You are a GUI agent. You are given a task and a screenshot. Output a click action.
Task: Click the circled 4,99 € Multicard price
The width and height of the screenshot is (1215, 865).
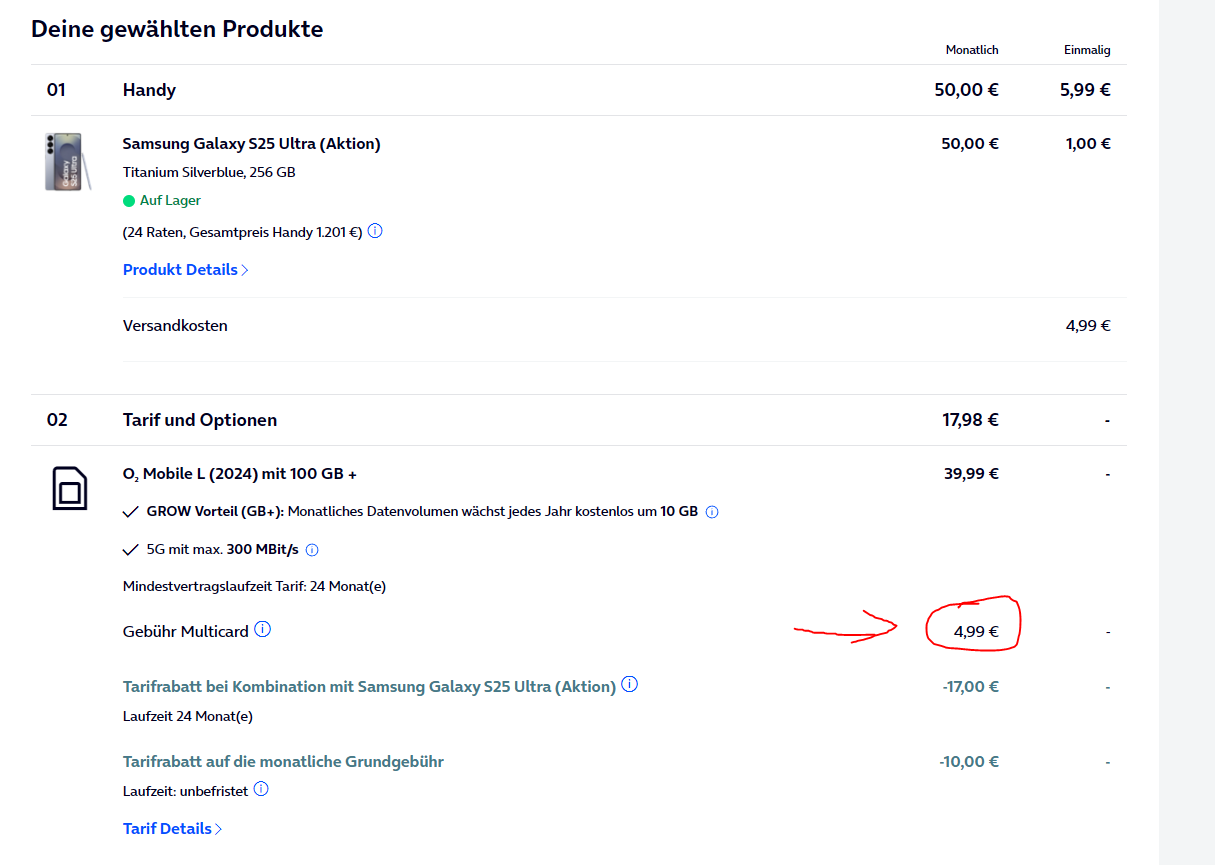pyautogui.click(x=976, y=632)
